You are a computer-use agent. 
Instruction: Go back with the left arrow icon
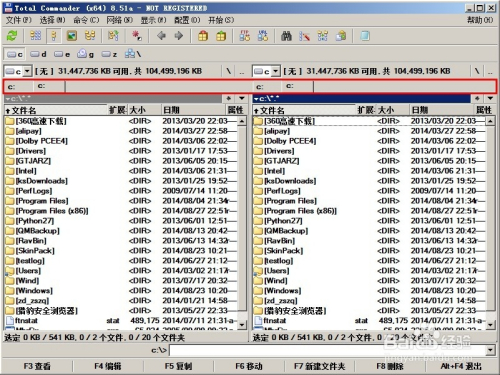(161, 36)
